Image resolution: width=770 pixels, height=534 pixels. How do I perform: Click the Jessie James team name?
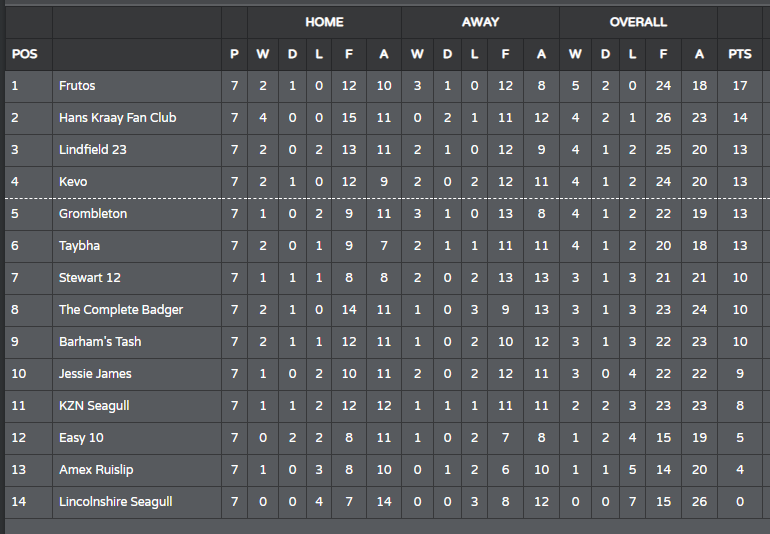click(x=95, y=374)
